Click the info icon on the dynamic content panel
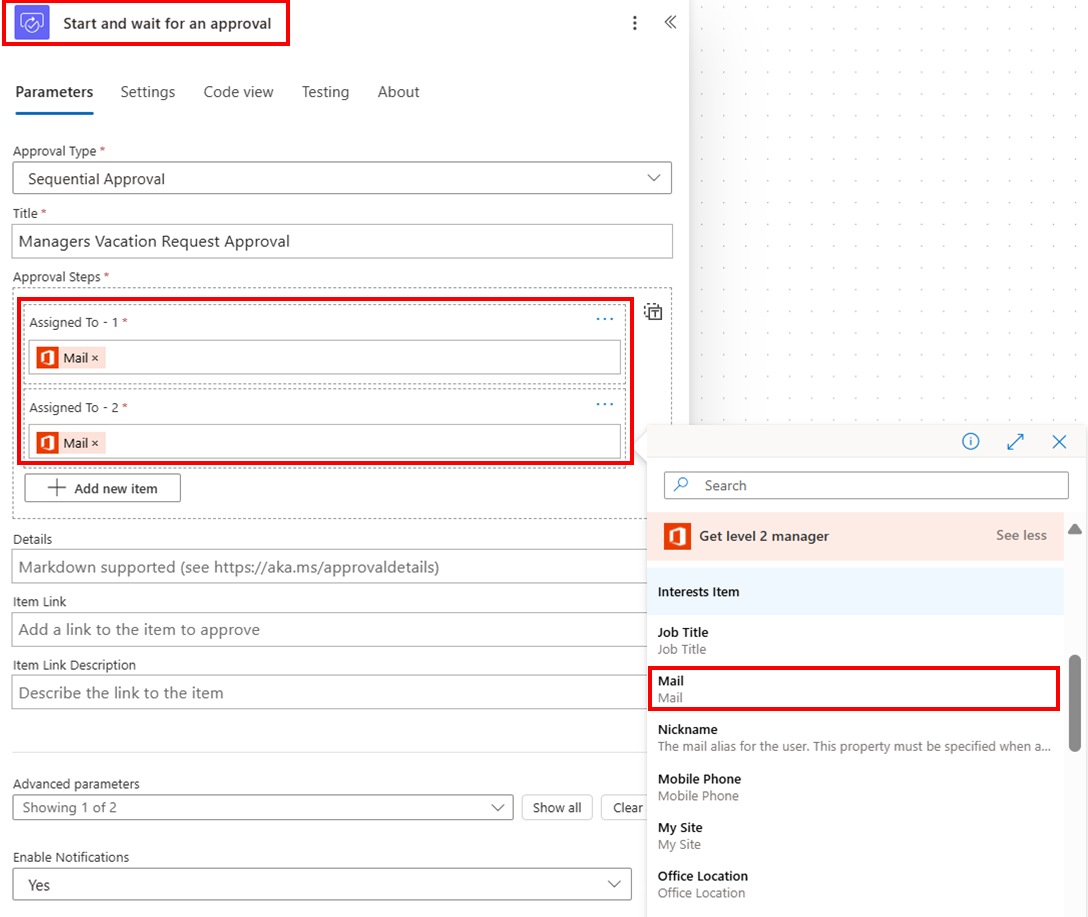This screenshot has width=1088, height=917. tap(970, 441)
